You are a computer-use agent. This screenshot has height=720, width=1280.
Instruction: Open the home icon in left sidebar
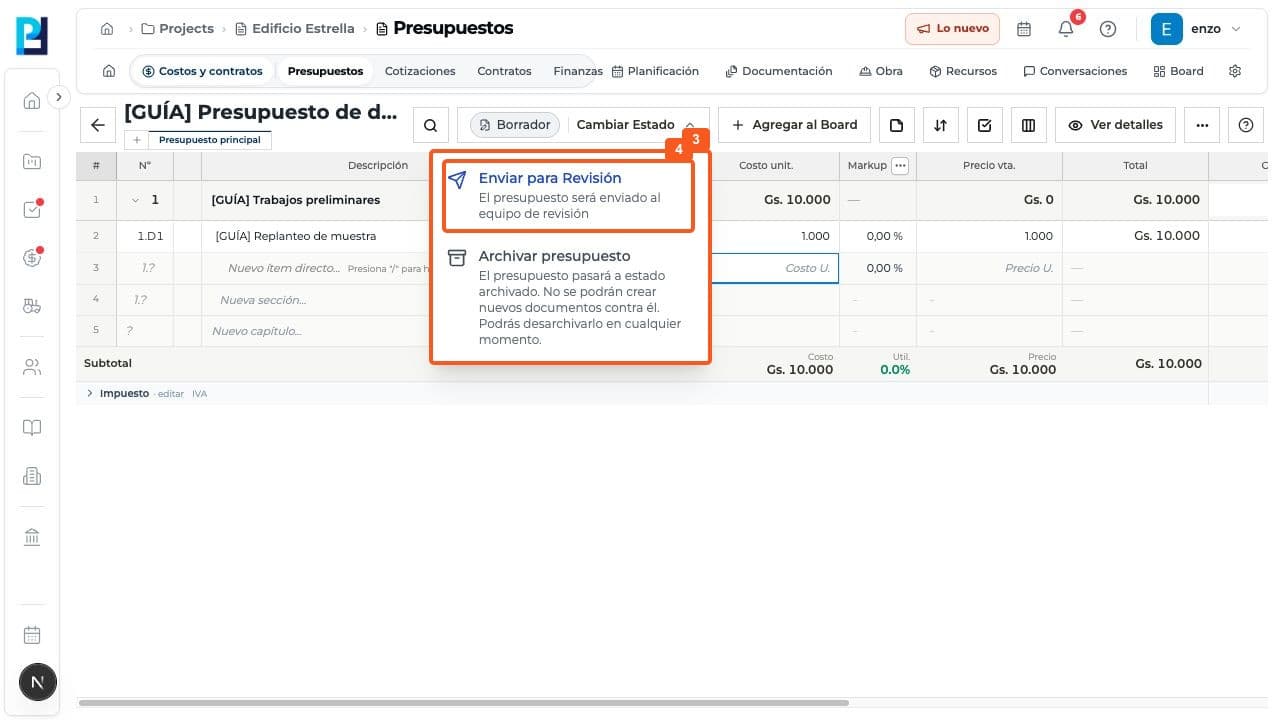[32, 100]
